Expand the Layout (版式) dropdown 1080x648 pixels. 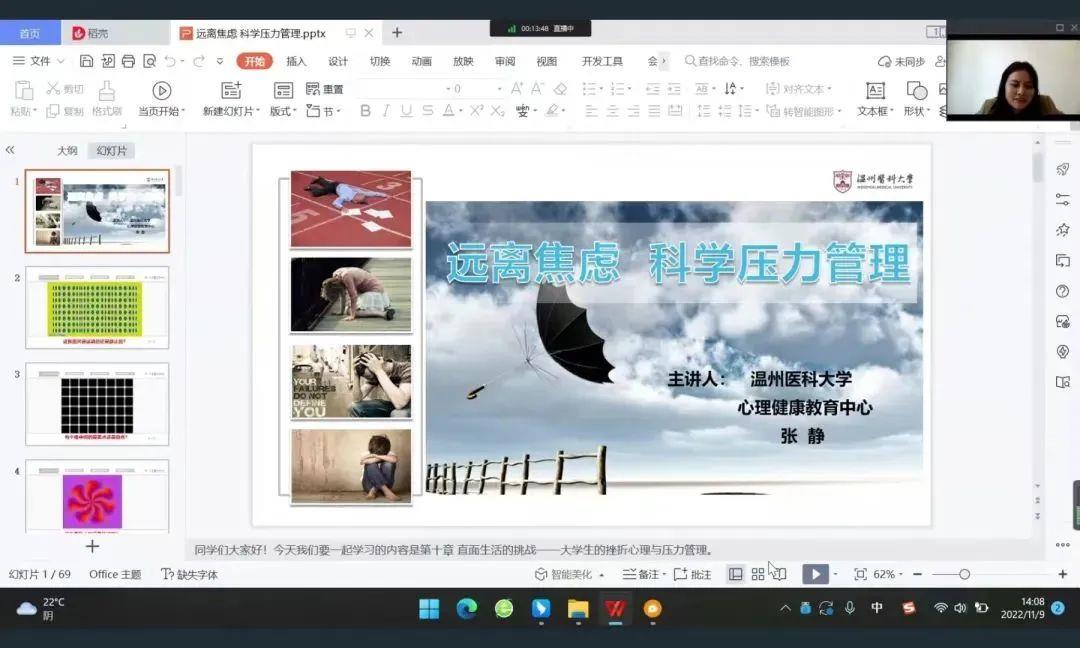pos(284,111)
